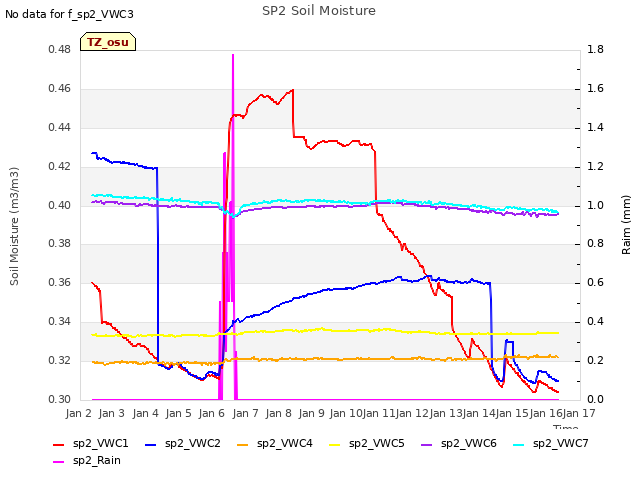
Task: Select the sp2_VWC2 legend label
Action: (193, 444)
